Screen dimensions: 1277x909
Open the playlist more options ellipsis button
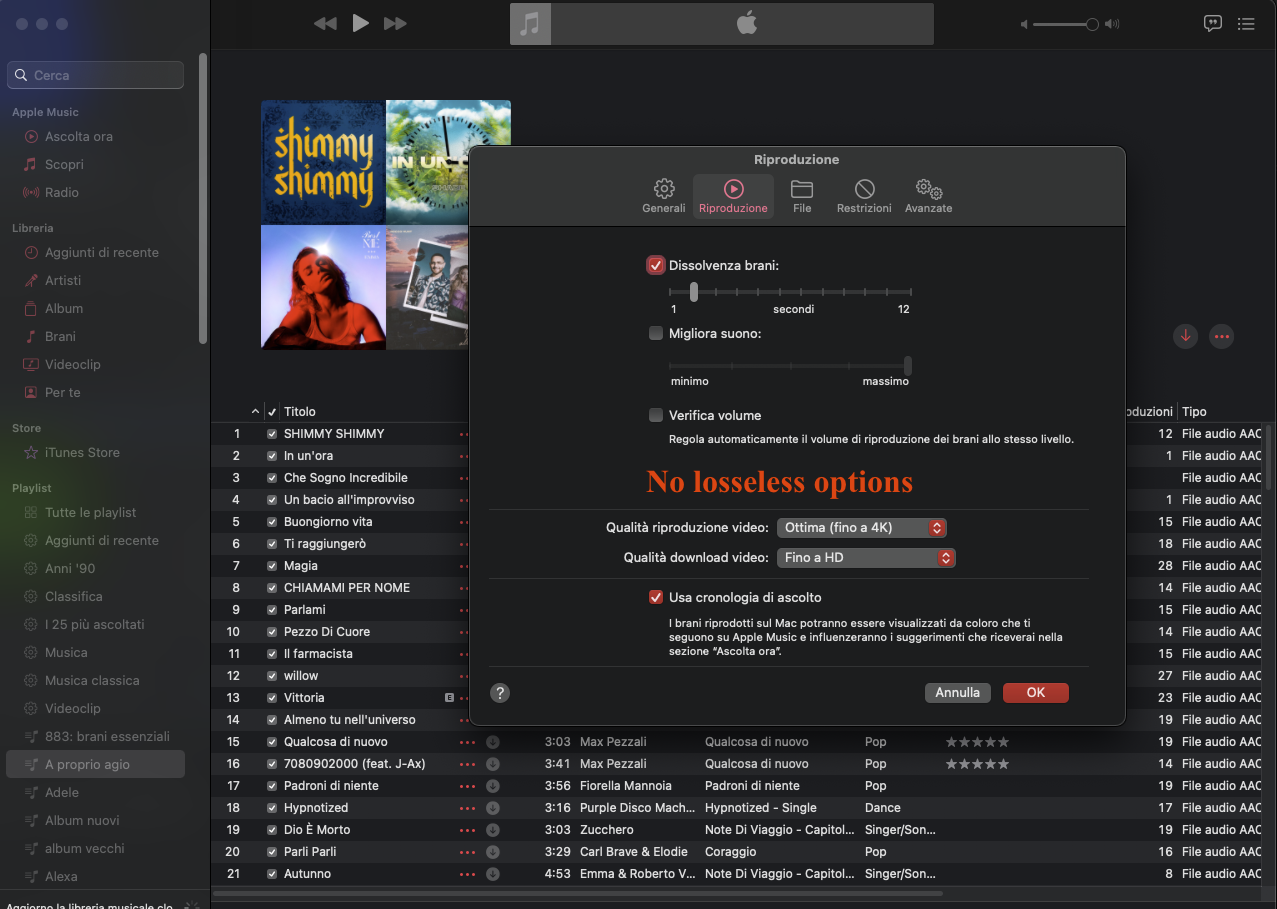point(1221,336)
